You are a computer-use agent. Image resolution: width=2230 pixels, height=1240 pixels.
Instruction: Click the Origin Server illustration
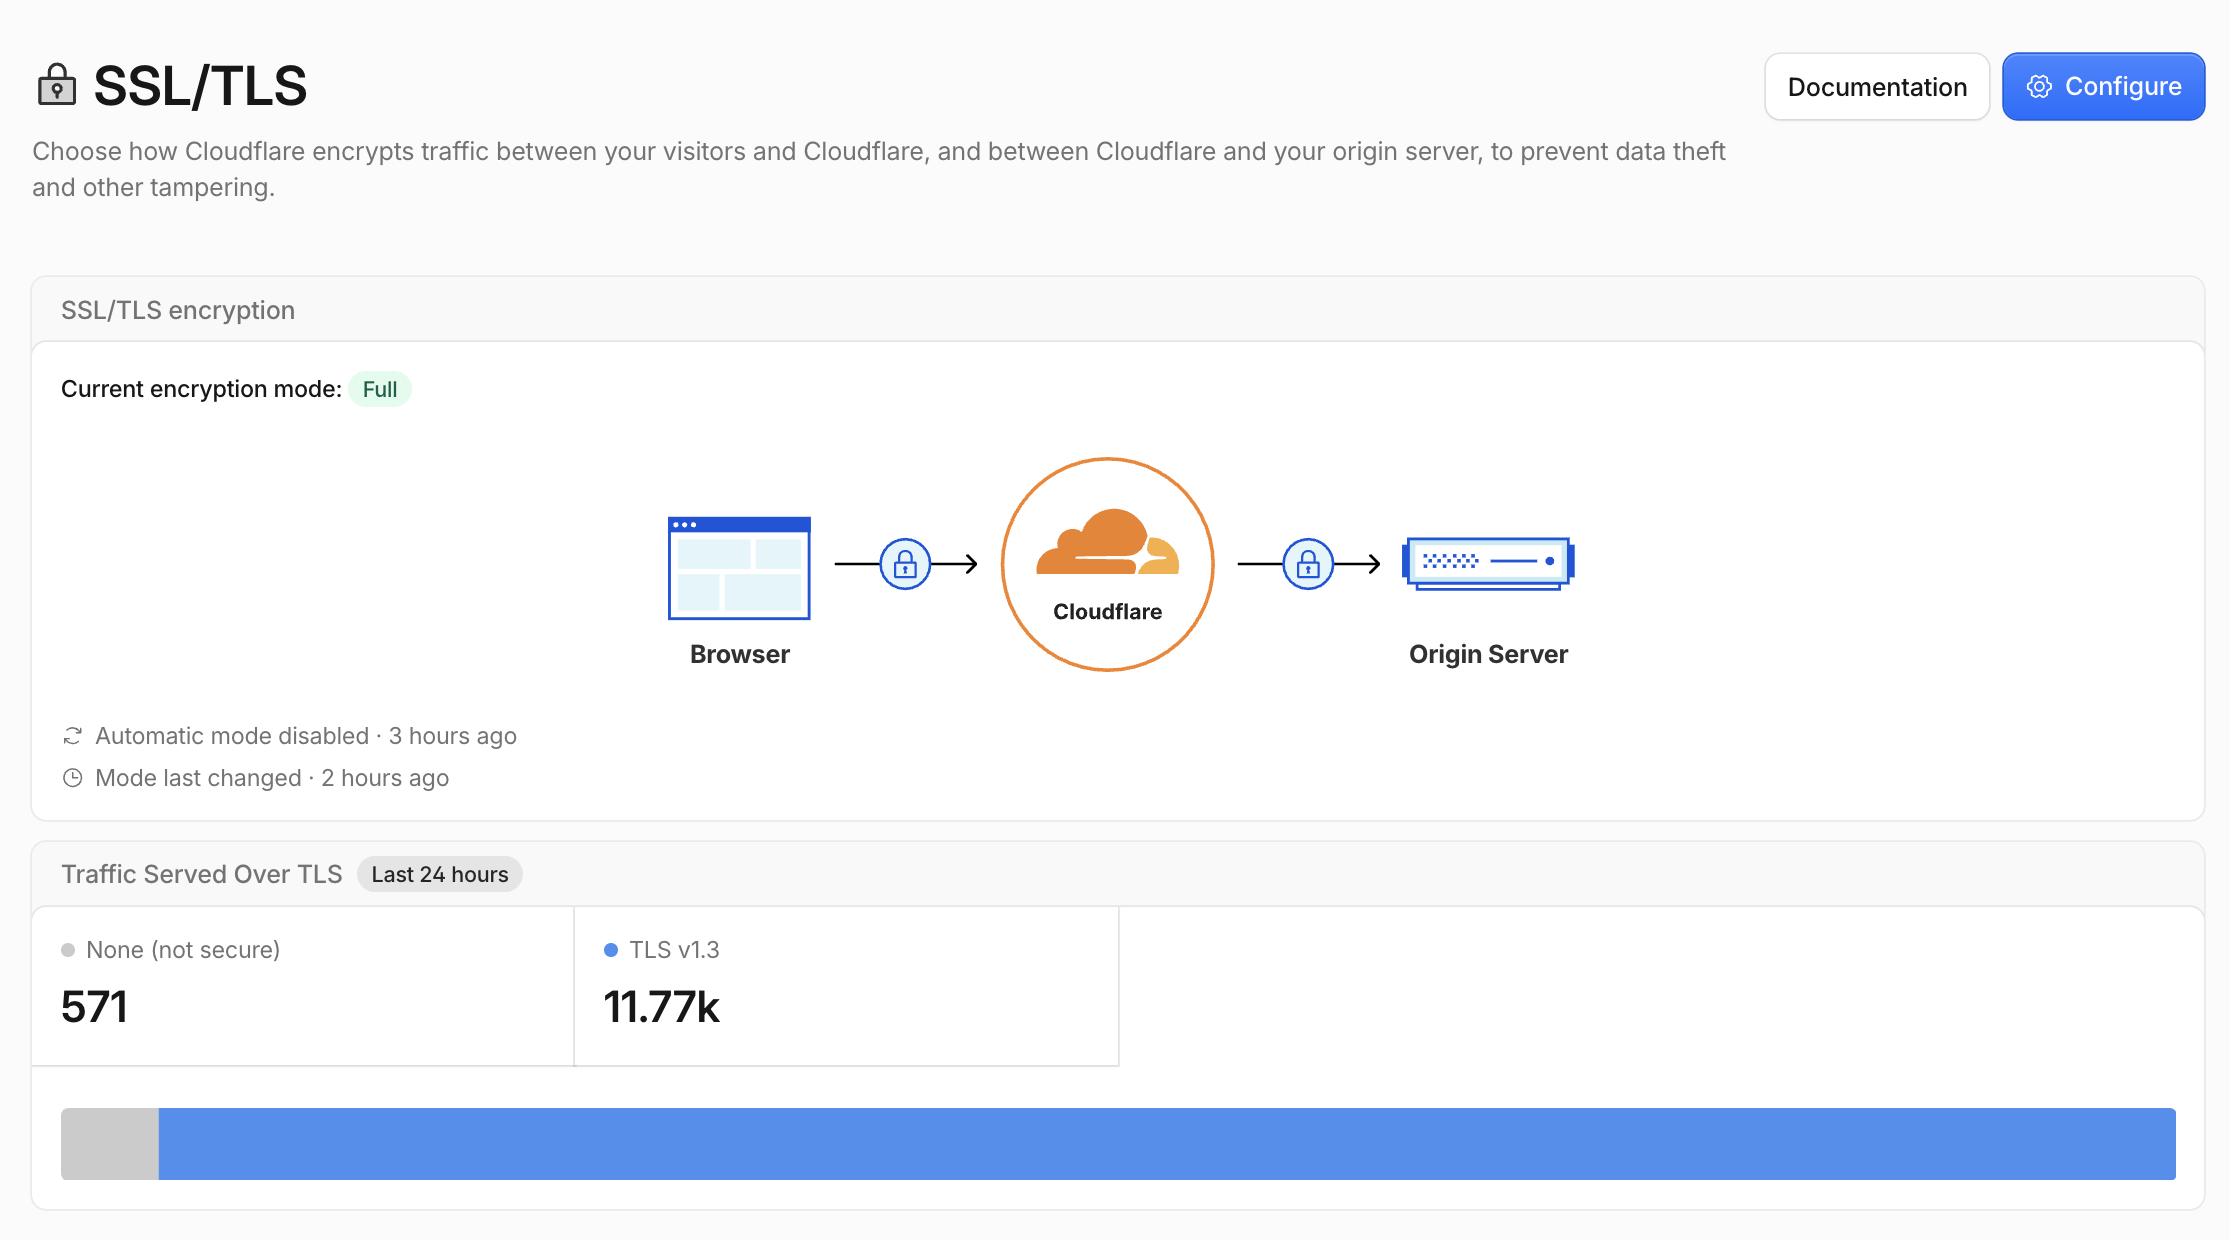pos(1488,563)
